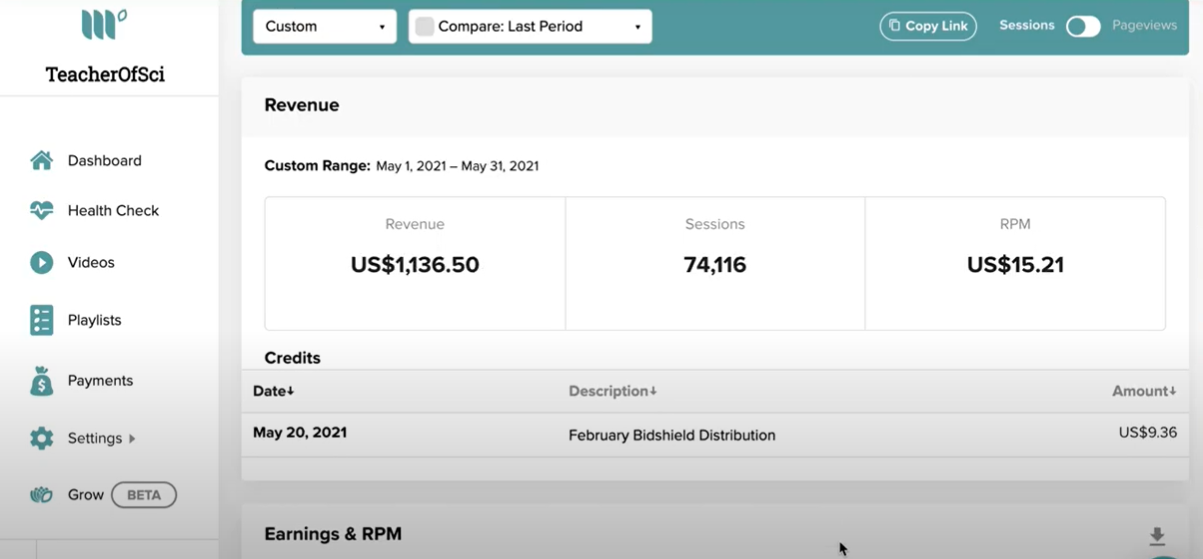Viewport: 1203px width, 559px height.
Task: Click the Settings gear icon
Action: click(41, 438)
